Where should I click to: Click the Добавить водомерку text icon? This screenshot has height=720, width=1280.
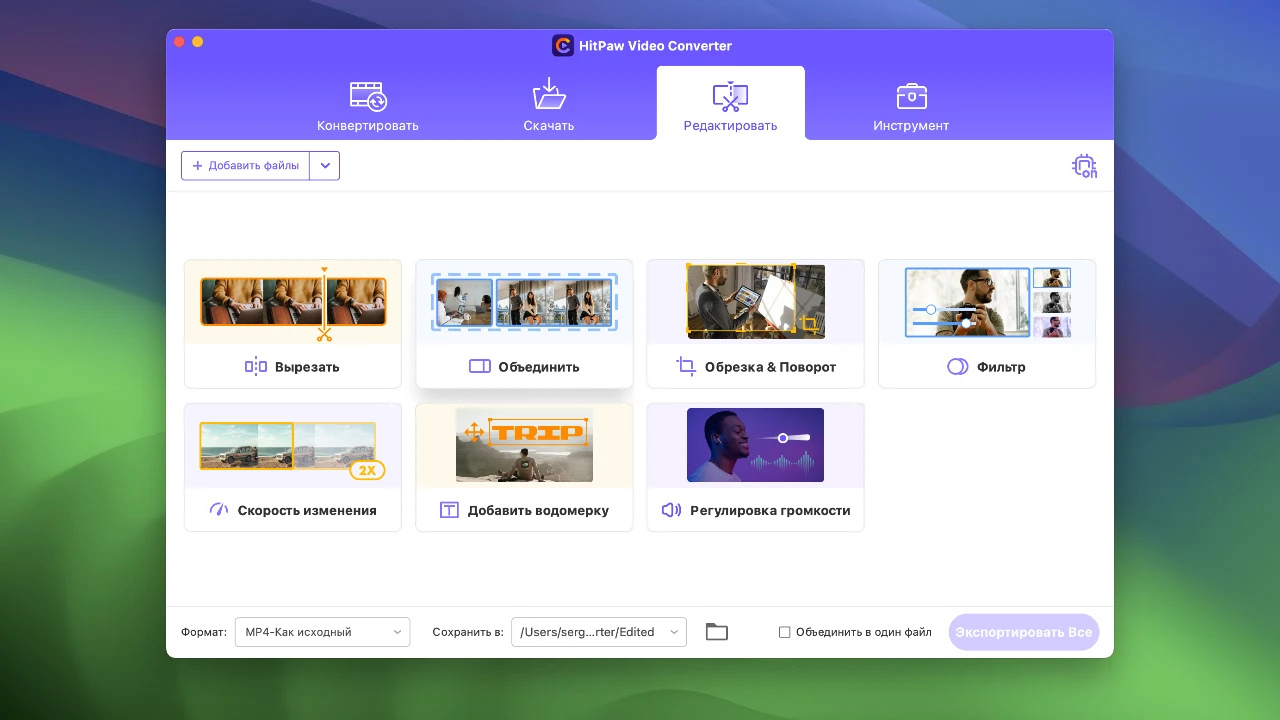tap(450, 510)
